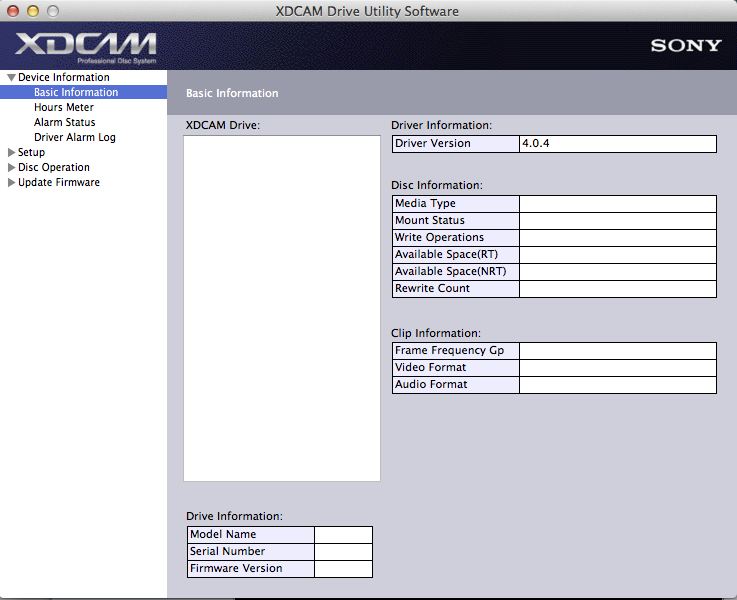
Task: Click the SONY logo
Action: (686, 46)
